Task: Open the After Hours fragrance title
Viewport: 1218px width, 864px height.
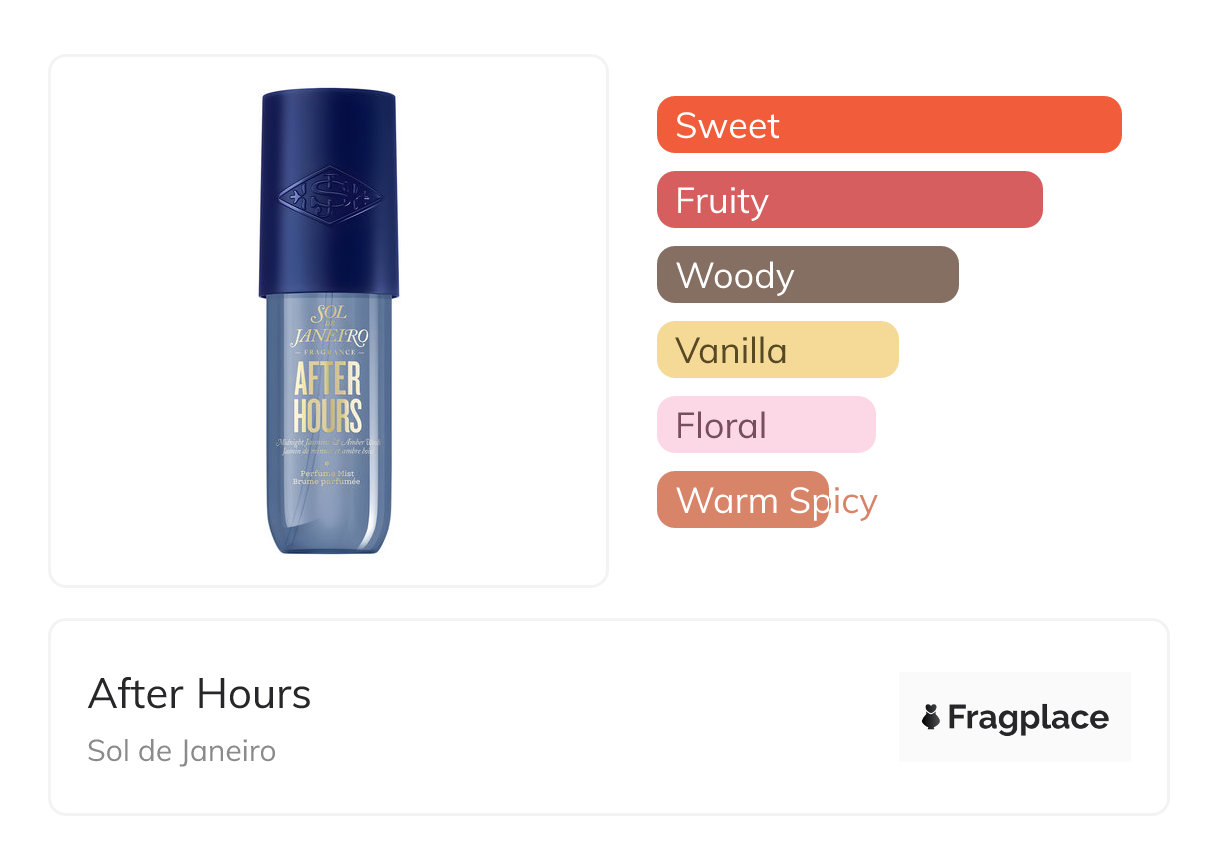Action: (200, 694)
